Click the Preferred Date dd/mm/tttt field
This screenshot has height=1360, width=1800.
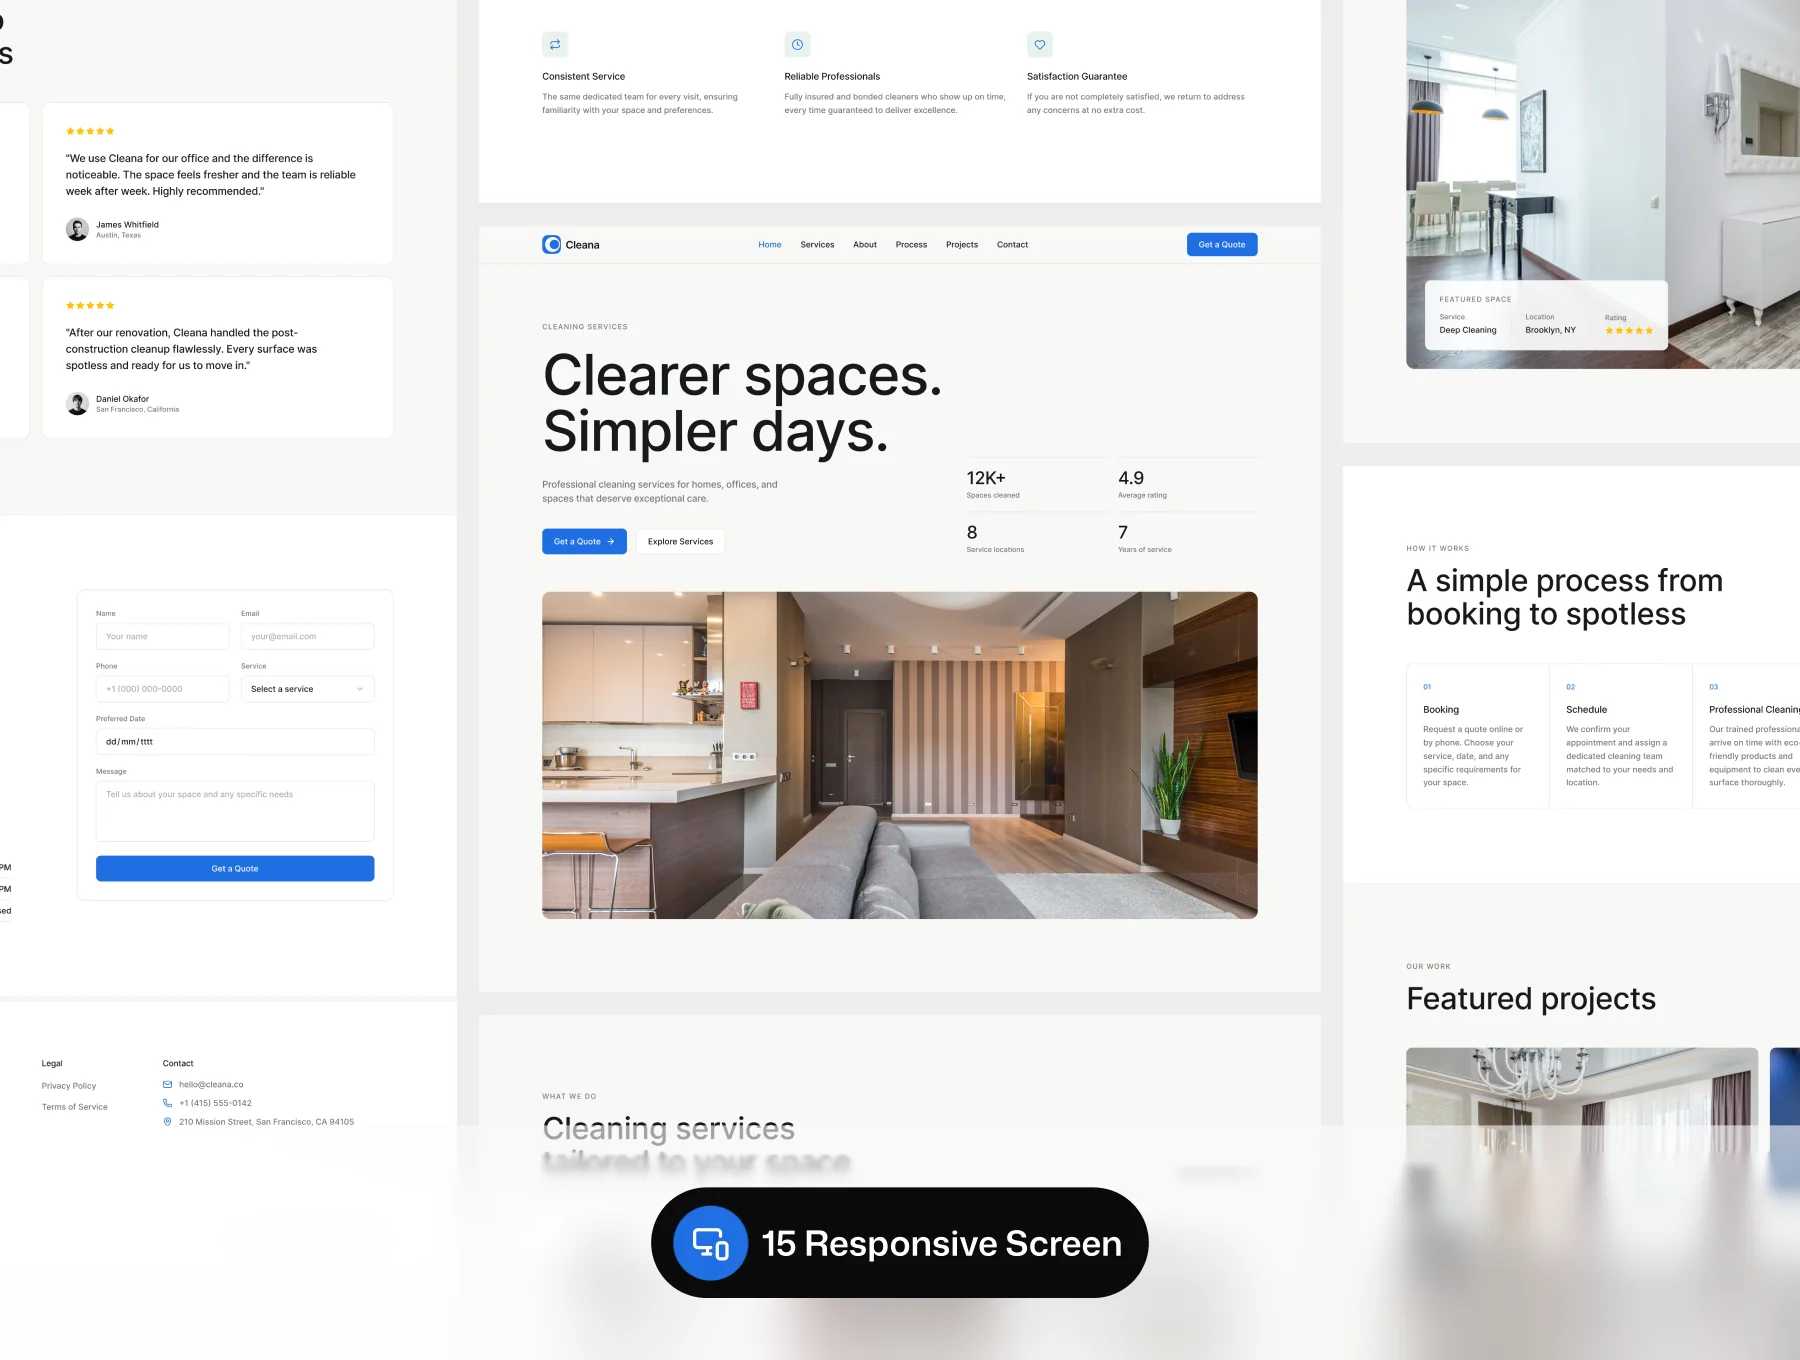click(x=235, y=742)
